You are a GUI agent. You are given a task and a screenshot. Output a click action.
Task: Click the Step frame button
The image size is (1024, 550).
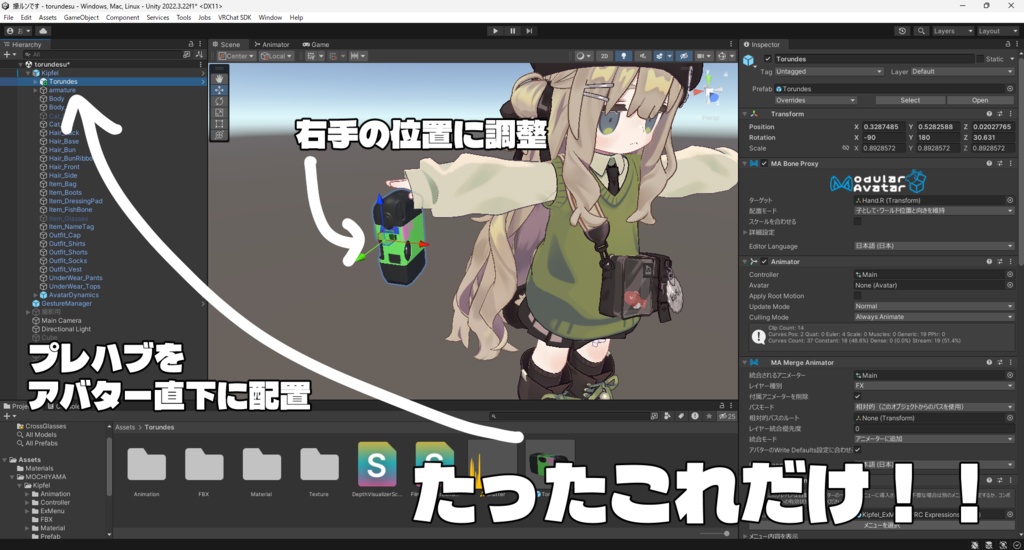point(529,31)
